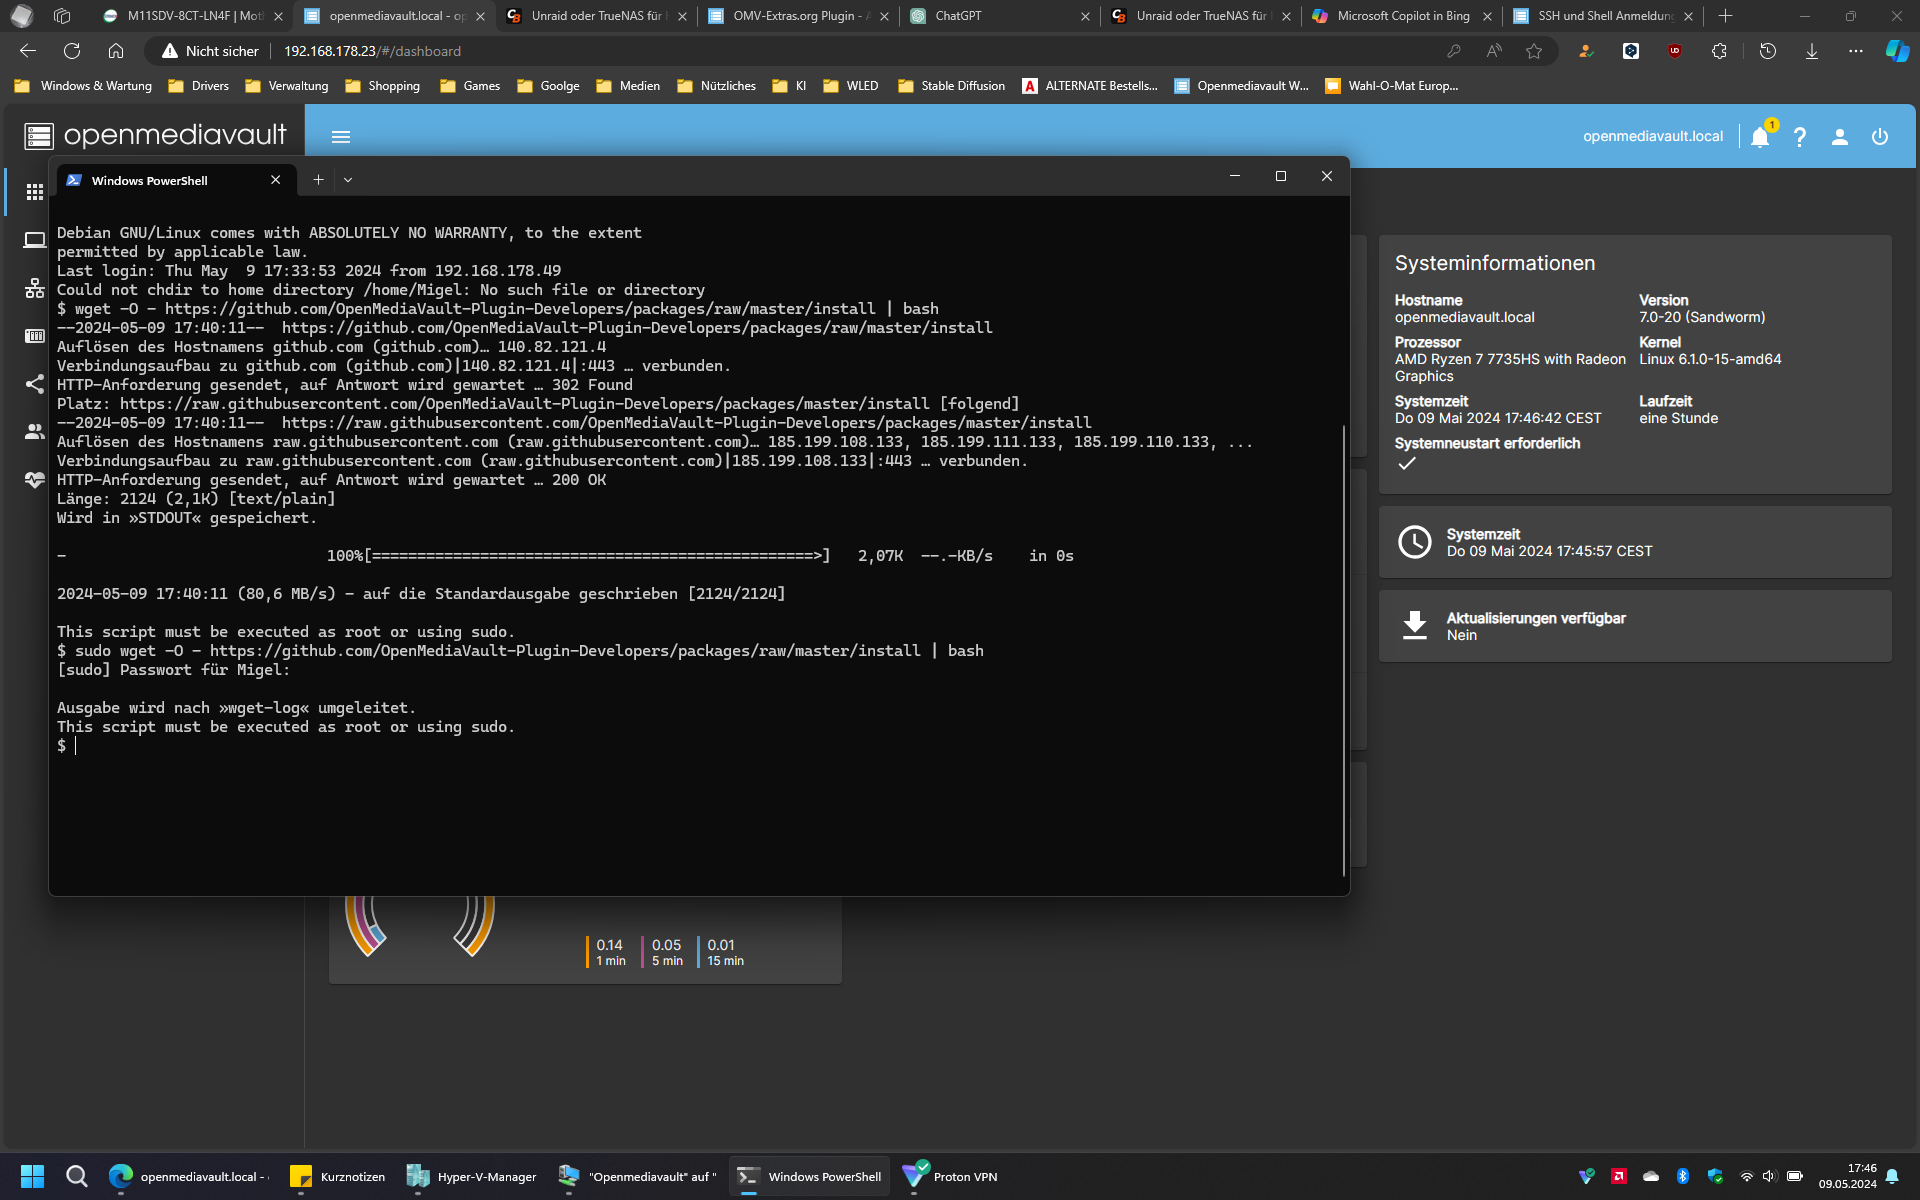Open the Storage section in sidebar
This screenshot has width=1920, height=1200.
(x=35, y=336)
